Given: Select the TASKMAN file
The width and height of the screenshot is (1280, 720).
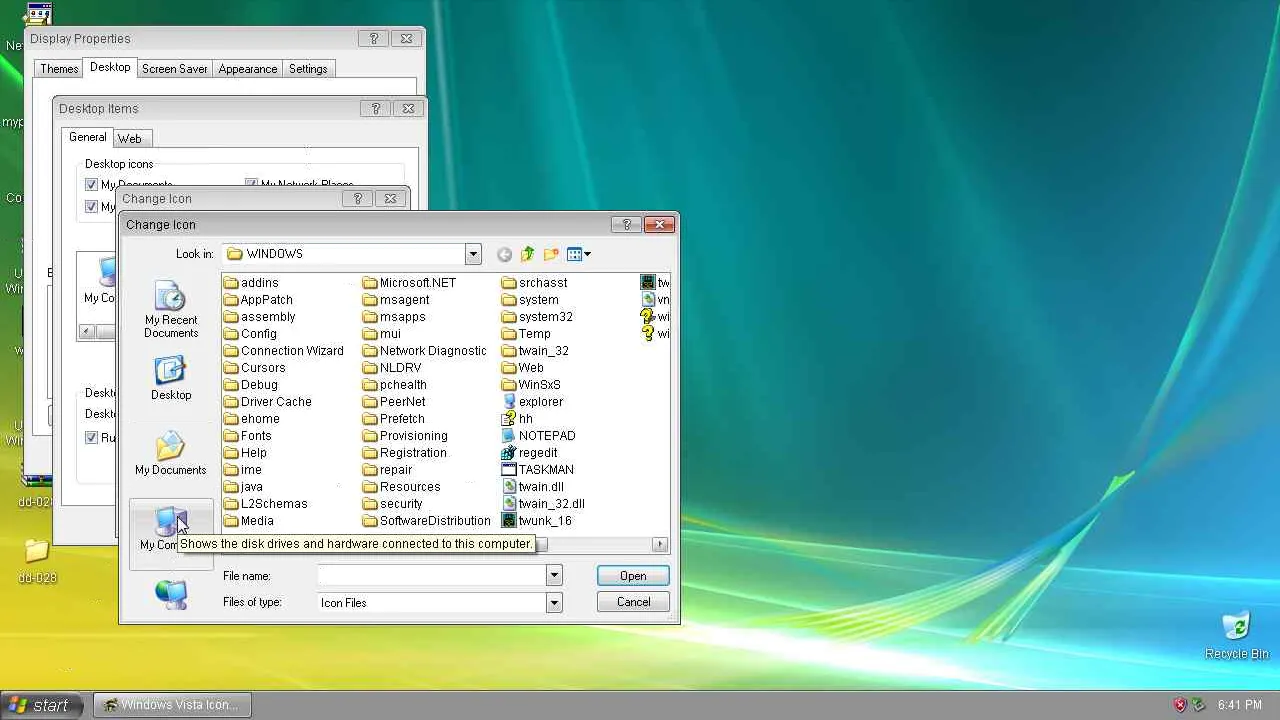Looking at the screenshot, I should (x=538, y=470).
